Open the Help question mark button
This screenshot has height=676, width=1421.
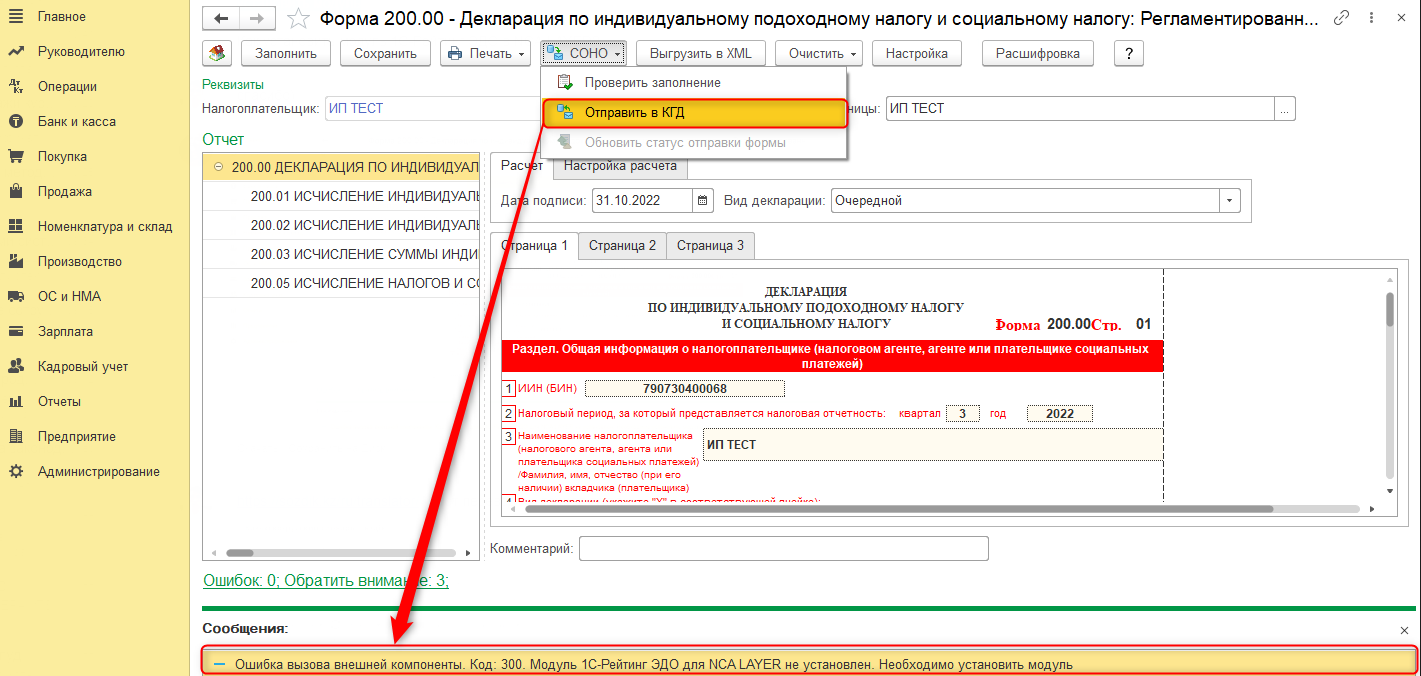(x=1128, y=54)
